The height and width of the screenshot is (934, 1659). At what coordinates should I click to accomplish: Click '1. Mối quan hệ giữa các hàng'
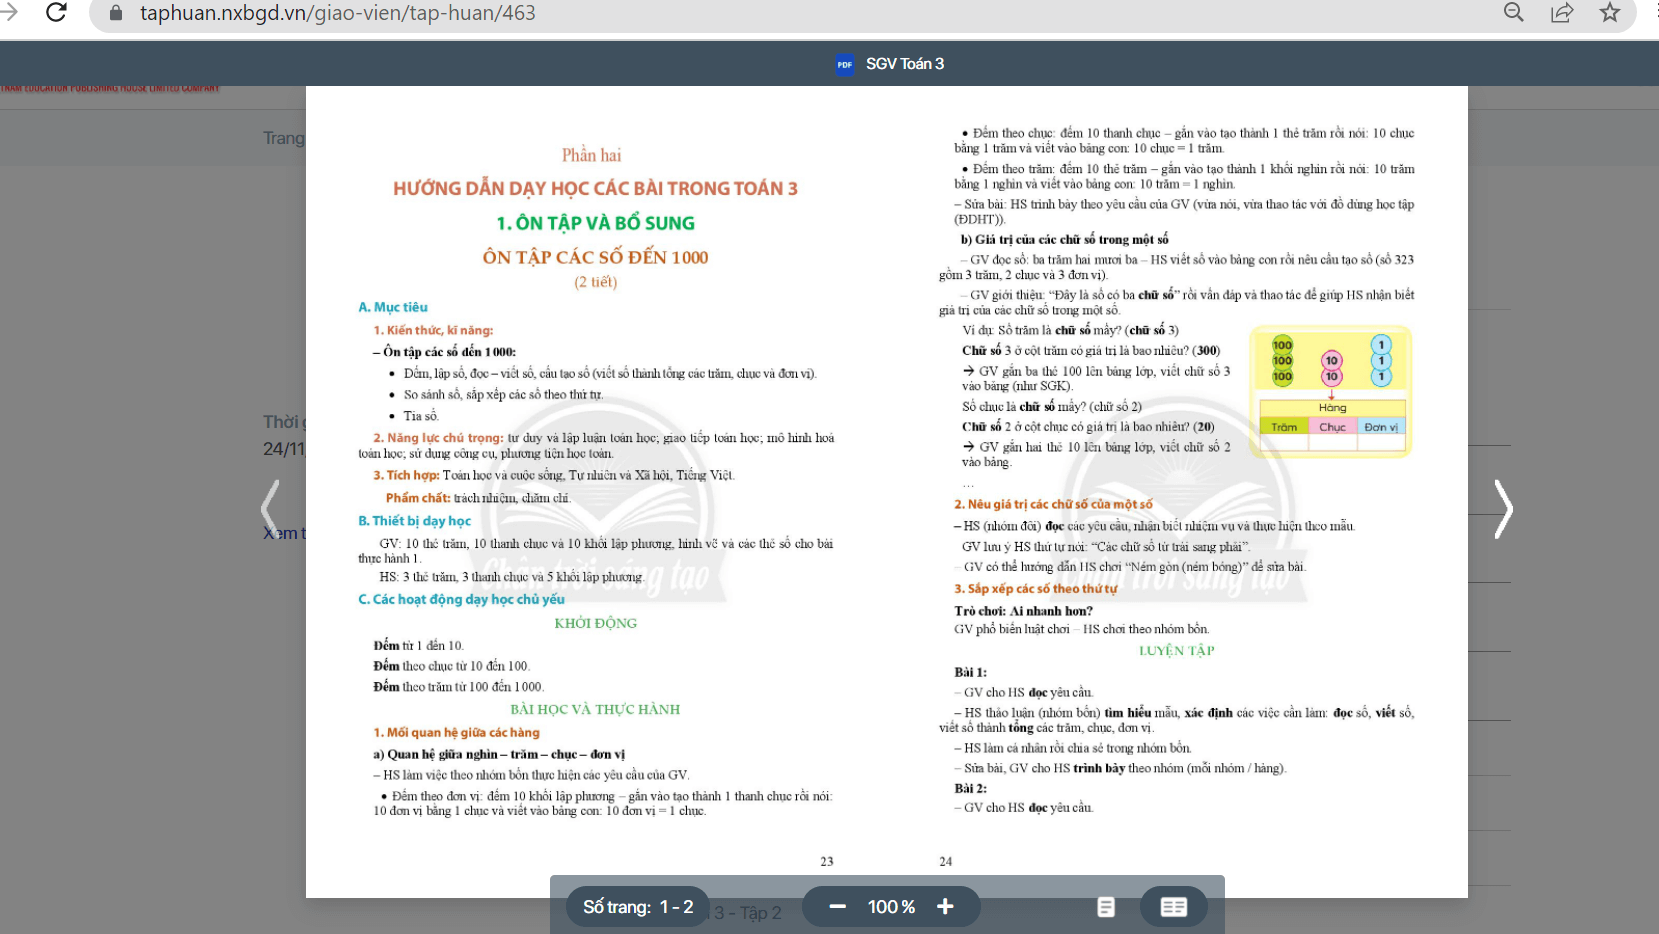tap(456, 732)
